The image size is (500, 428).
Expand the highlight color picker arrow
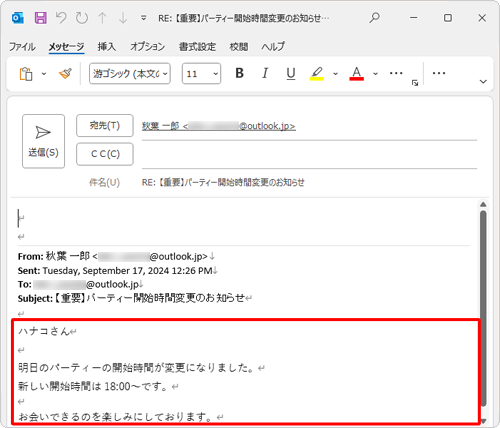(336, 74)
